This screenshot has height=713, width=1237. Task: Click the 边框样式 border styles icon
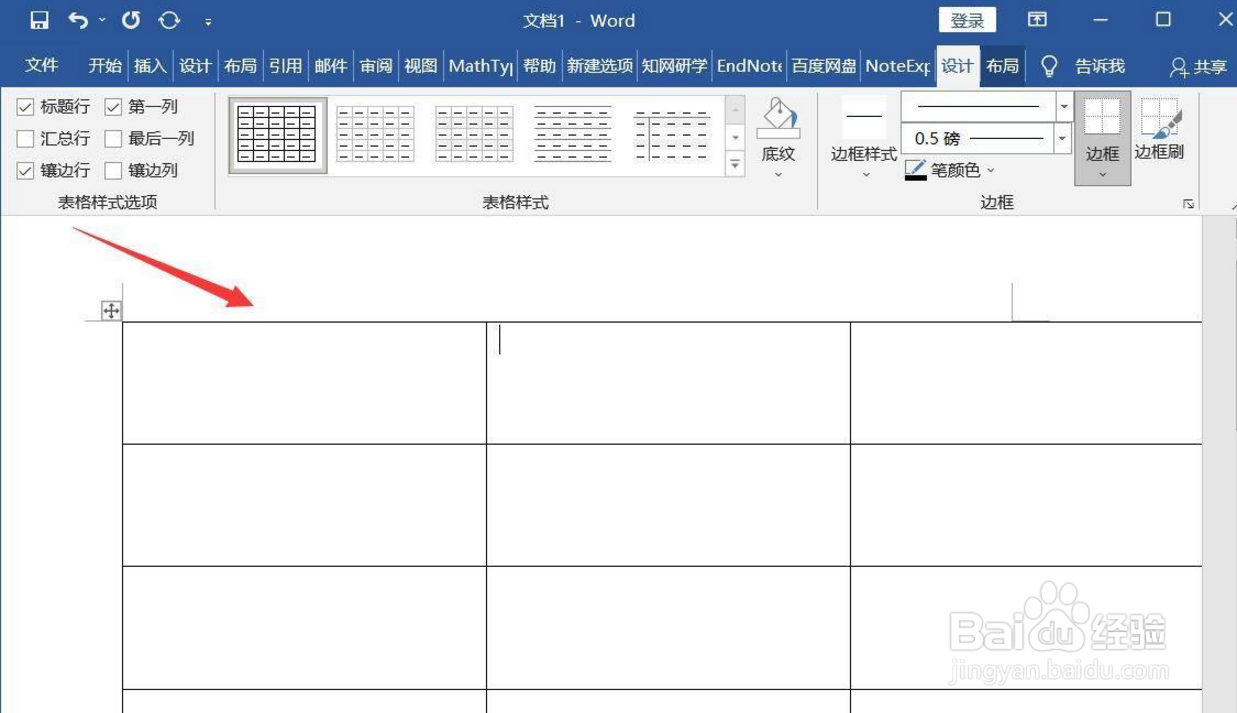864,117
